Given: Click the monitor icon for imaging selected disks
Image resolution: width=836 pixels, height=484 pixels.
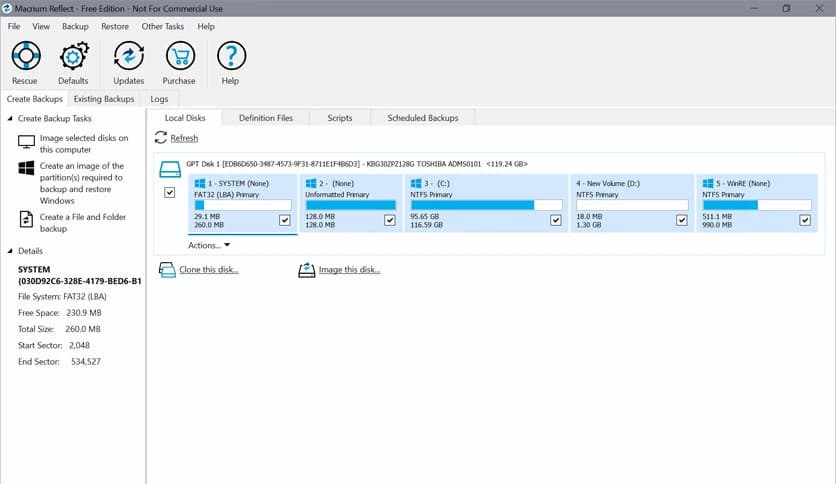Looking at the screenshot, I should (x=26, y=142).
